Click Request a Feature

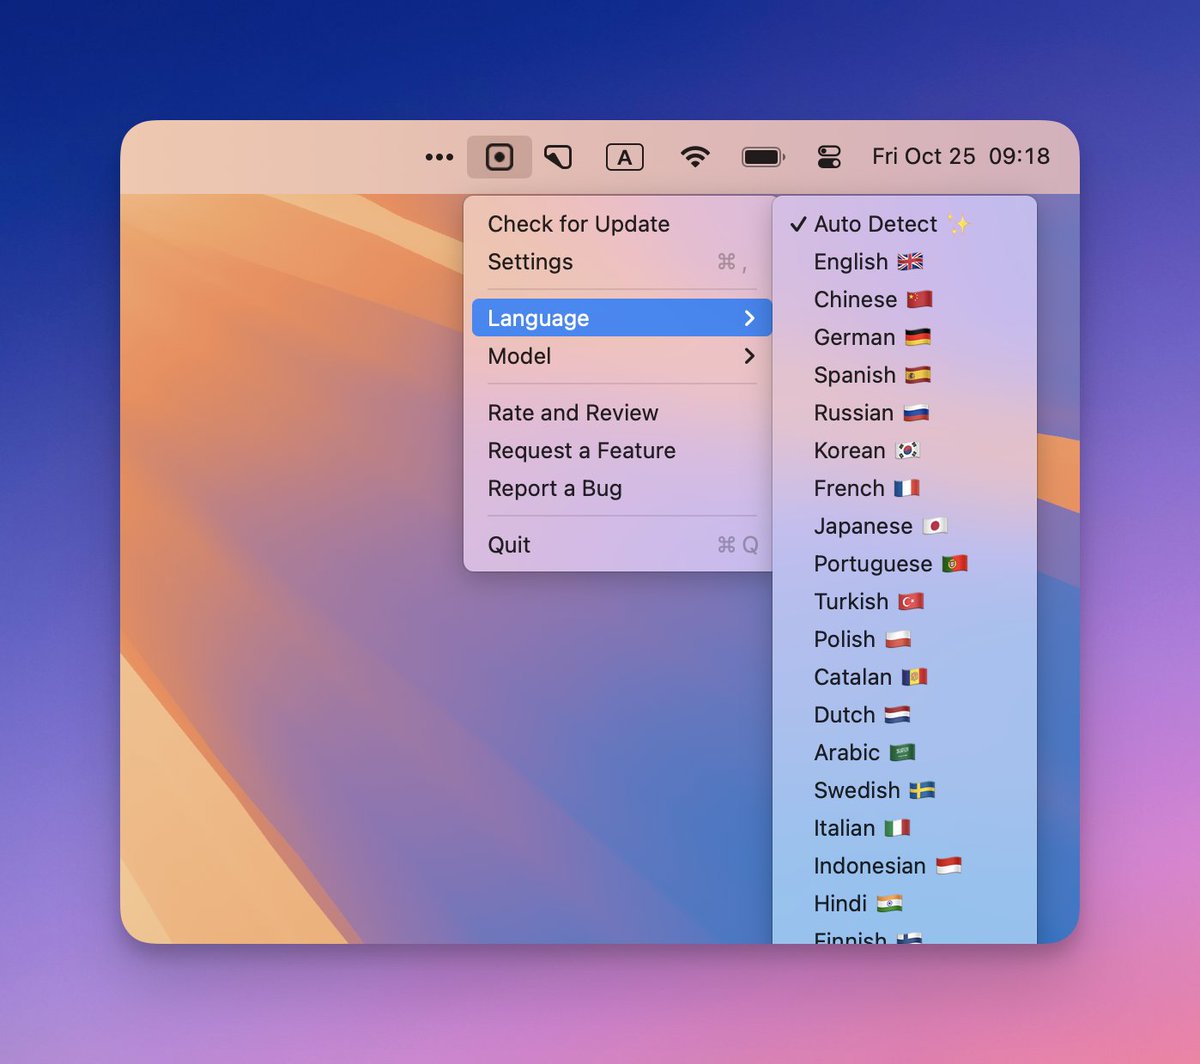pyautogui.click(x=581, y=451)
